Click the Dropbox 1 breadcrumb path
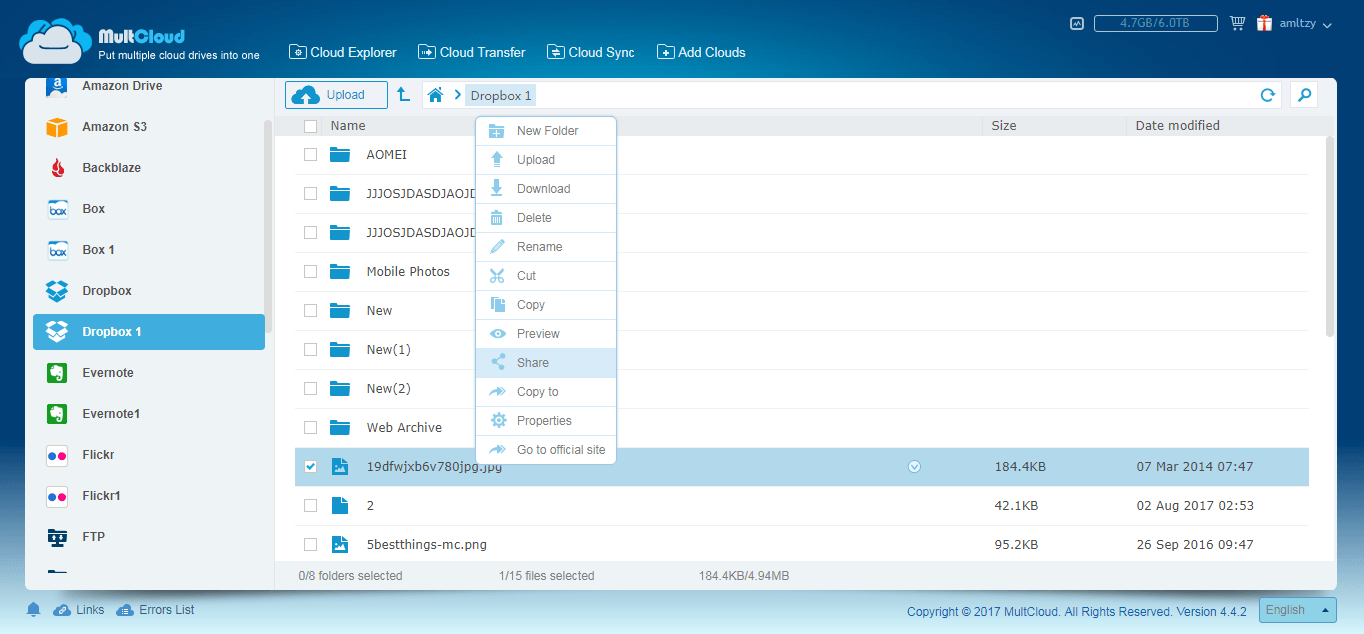The image size is (1364, 634). coord(501,95)
